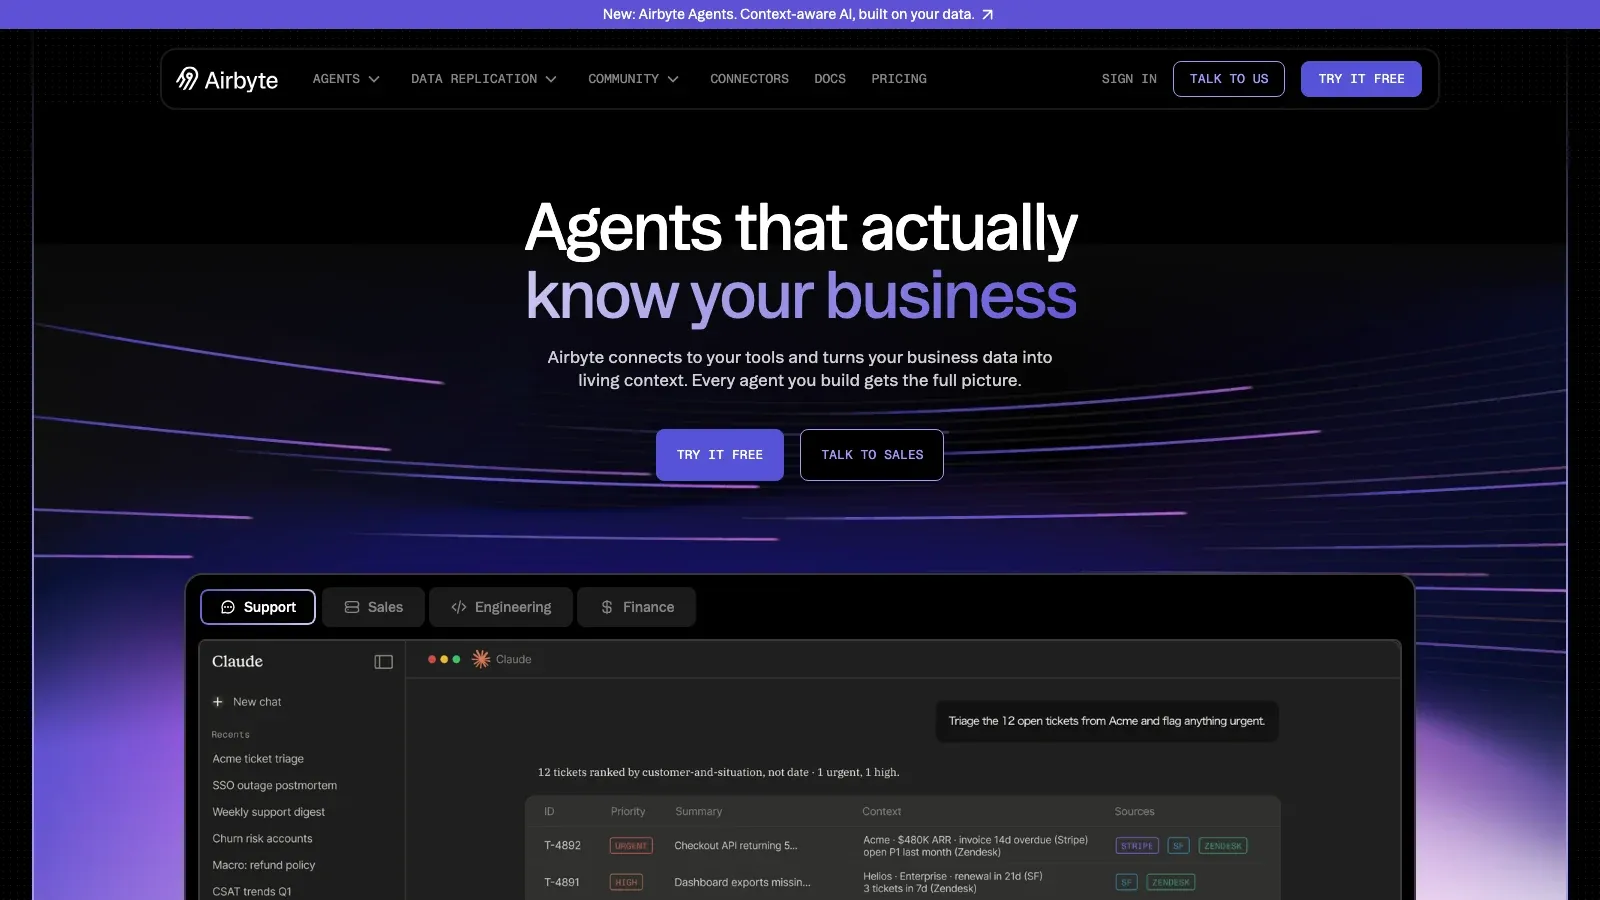Screen dimensions: 1600x900
Task: Click the Claude starburst icon in title bar
Action: [x=481, y=659]
